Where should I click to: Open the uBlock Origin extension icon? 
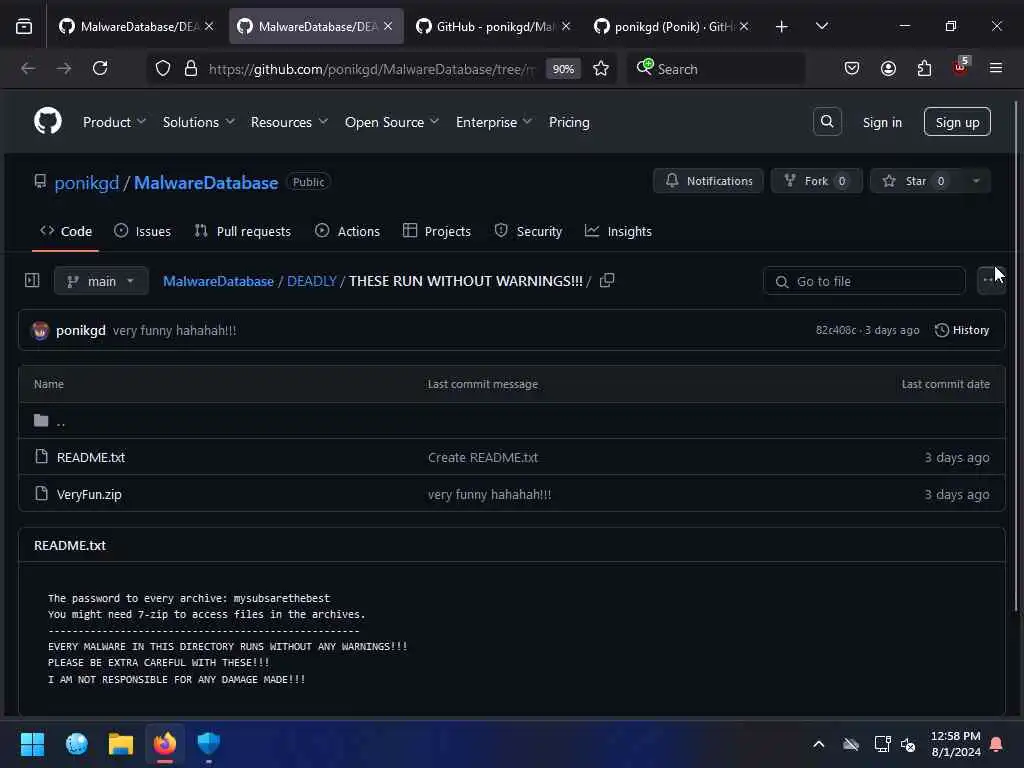(961, 67)
